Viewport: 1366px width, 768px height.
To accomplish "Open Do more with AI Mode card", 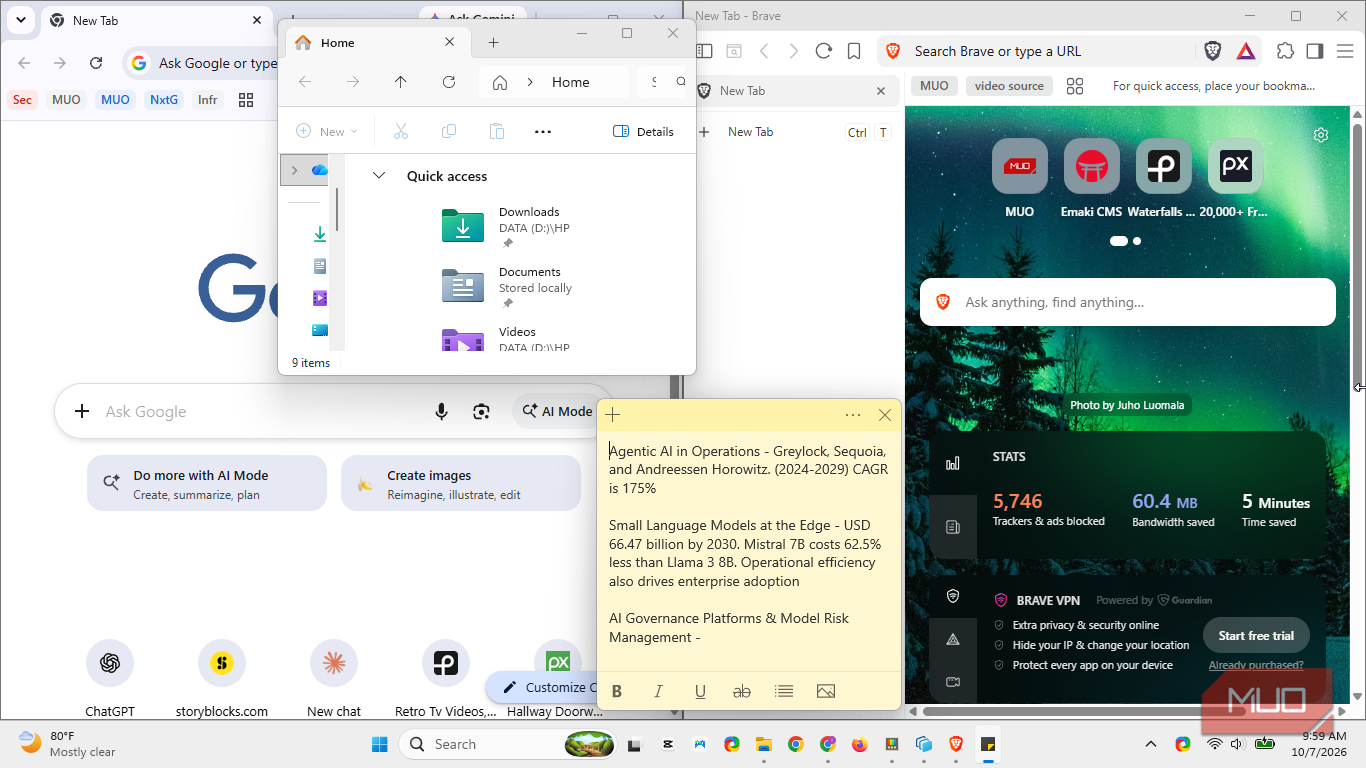I will (207, 484).
